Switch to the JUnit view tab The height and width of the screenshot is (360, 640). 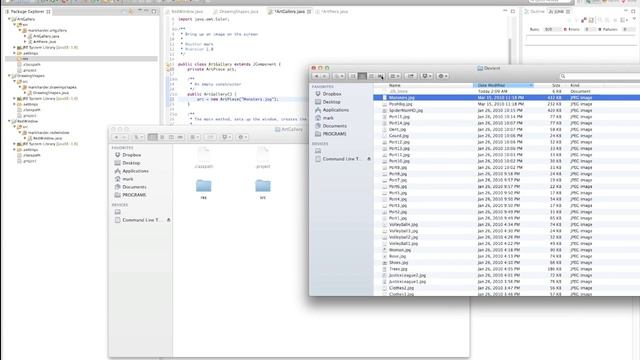pos(558,11)
